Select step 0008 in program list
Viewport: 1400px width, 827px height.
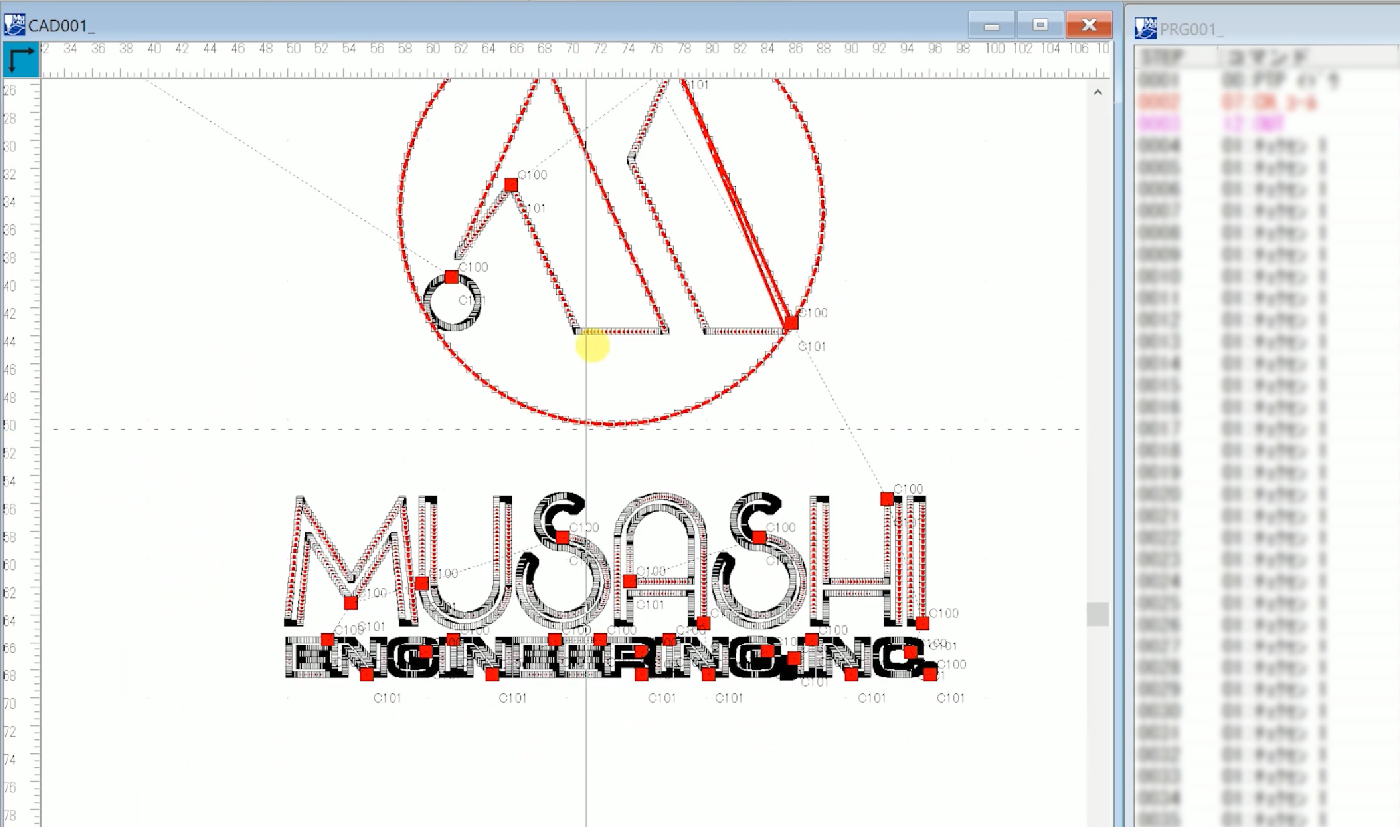(x=1267, y=232)
